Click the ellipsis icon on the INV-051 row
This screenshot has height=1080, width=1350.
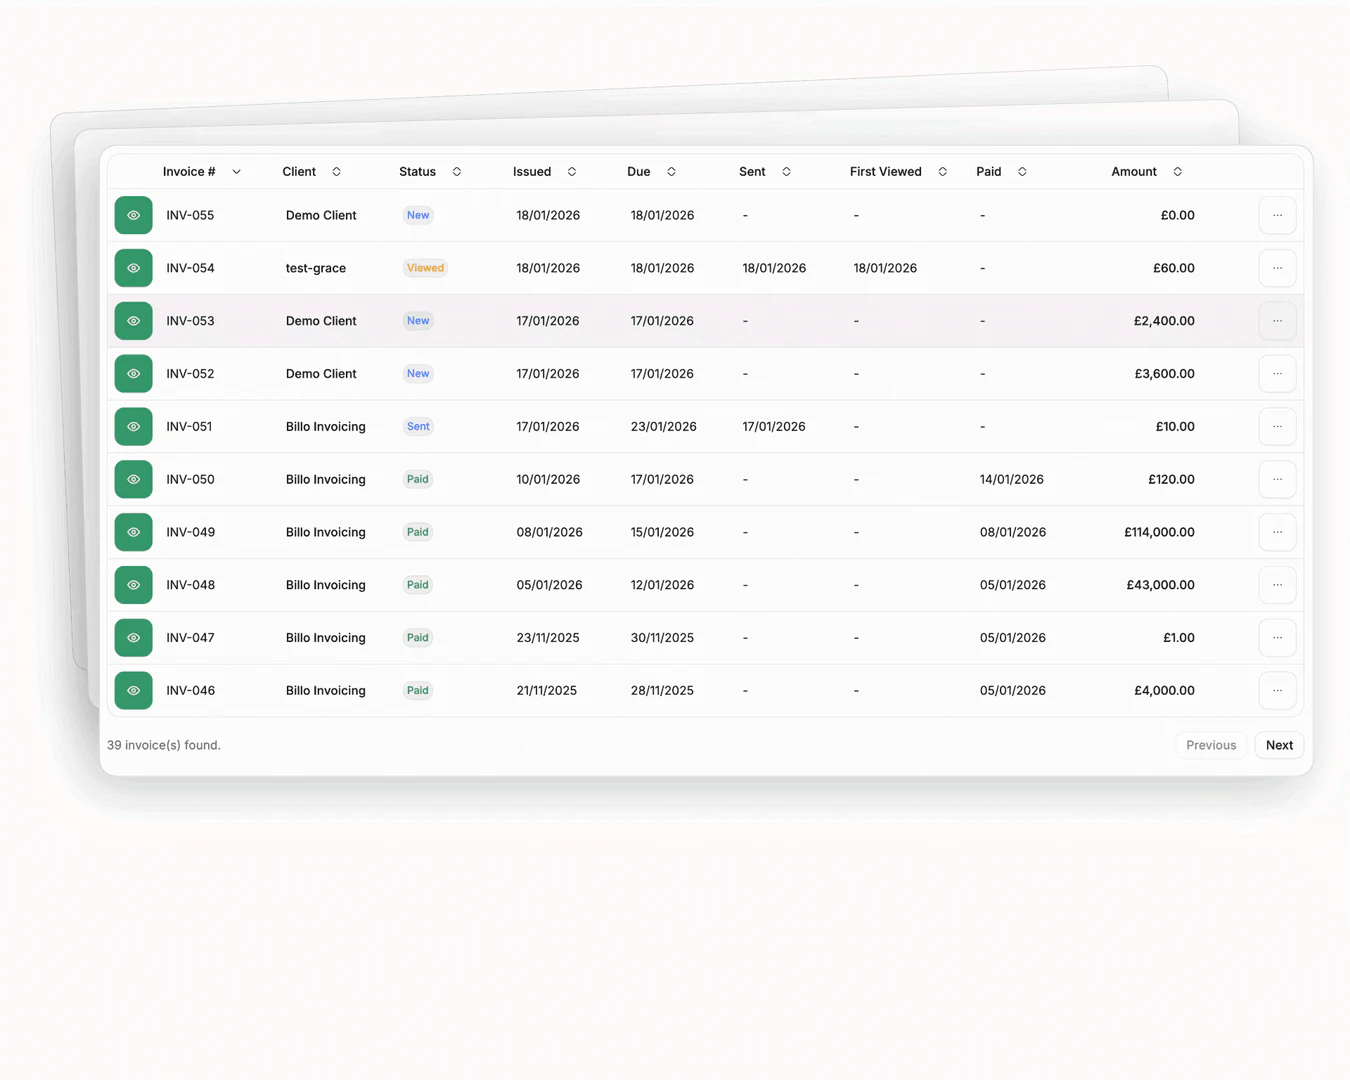point(1277,426)
